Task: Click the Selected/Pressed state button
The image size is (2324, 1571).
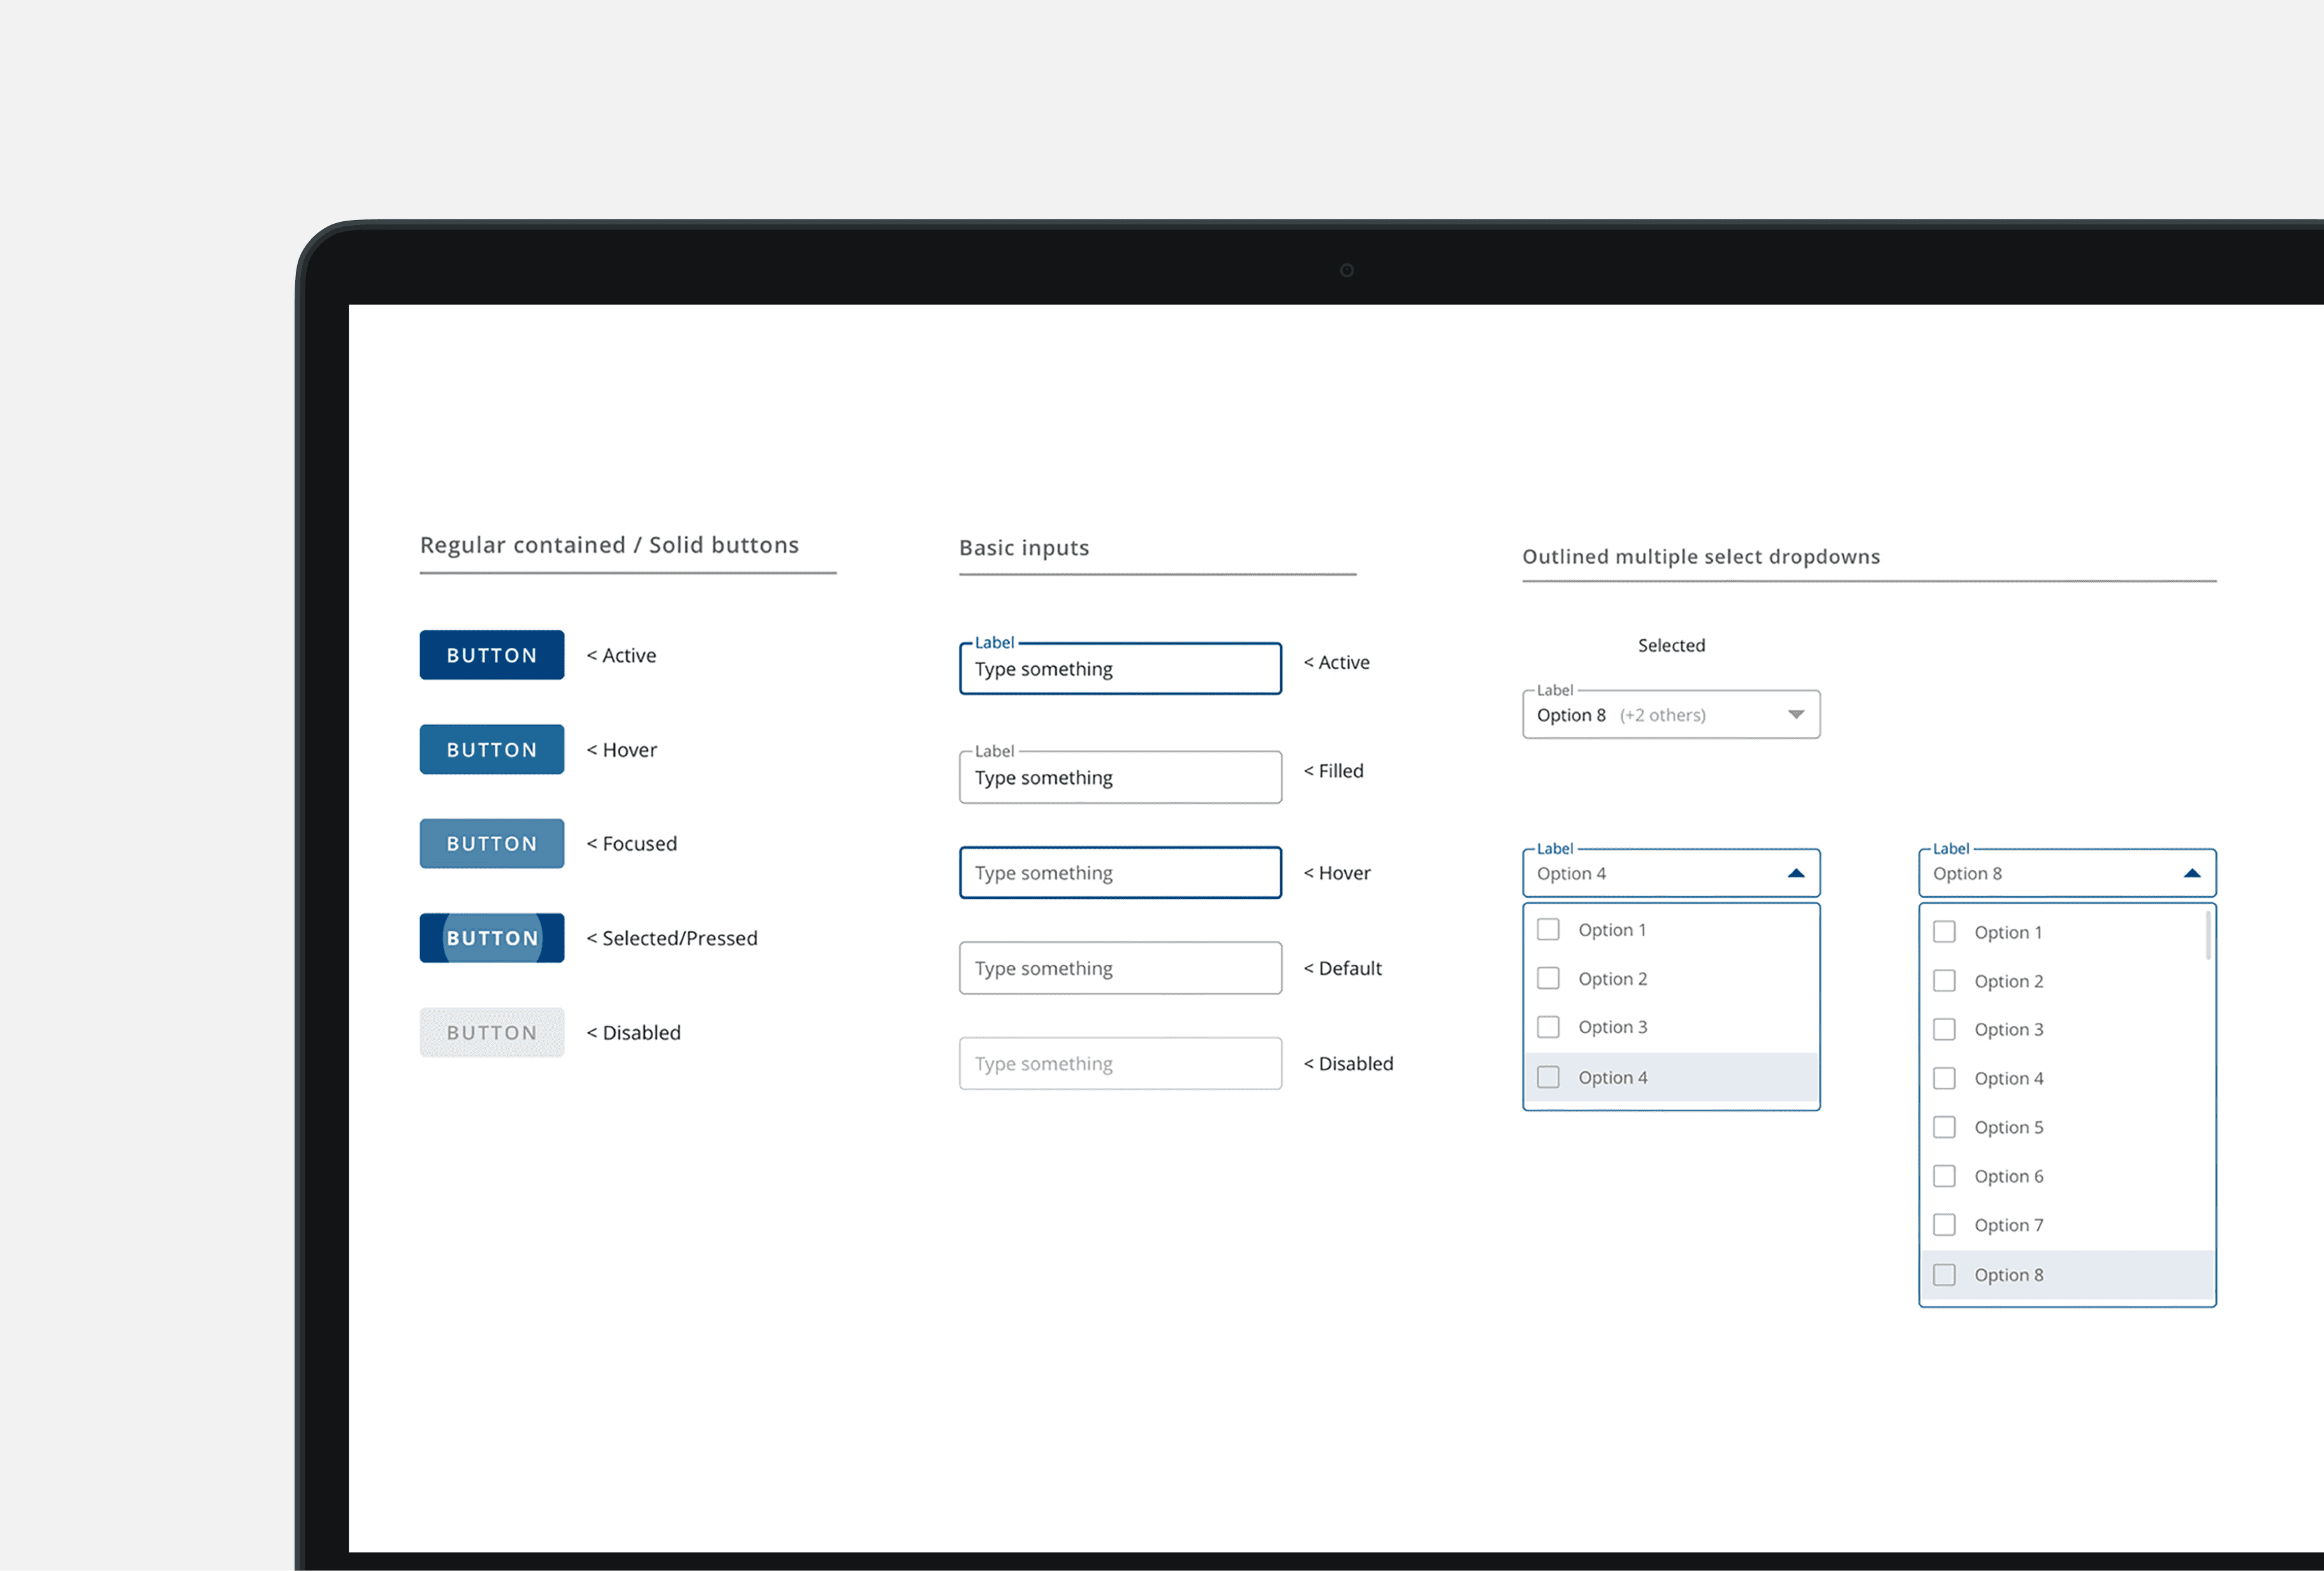Action: click(x=491, y=938)
